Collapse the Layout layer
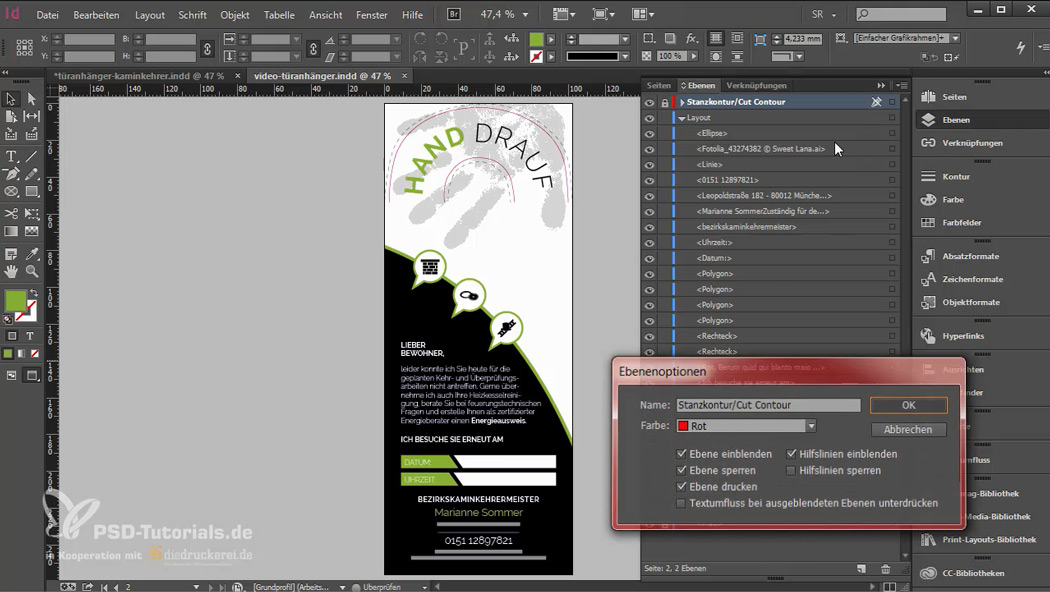1050x592 pixels. tap(682, 118)
